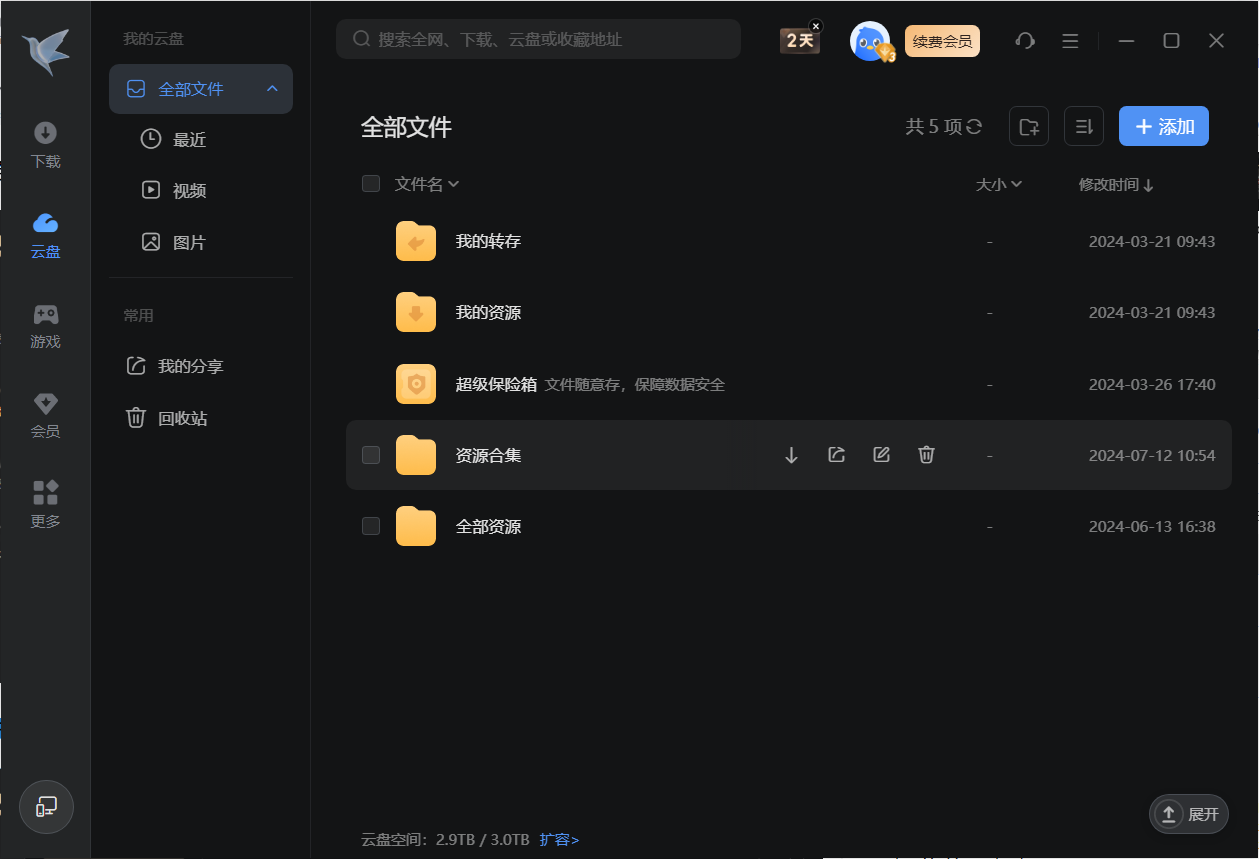The image size is (1259, 859).
Task: Refresh the file list with refresh icon
Action: click(x=974, y=127)
